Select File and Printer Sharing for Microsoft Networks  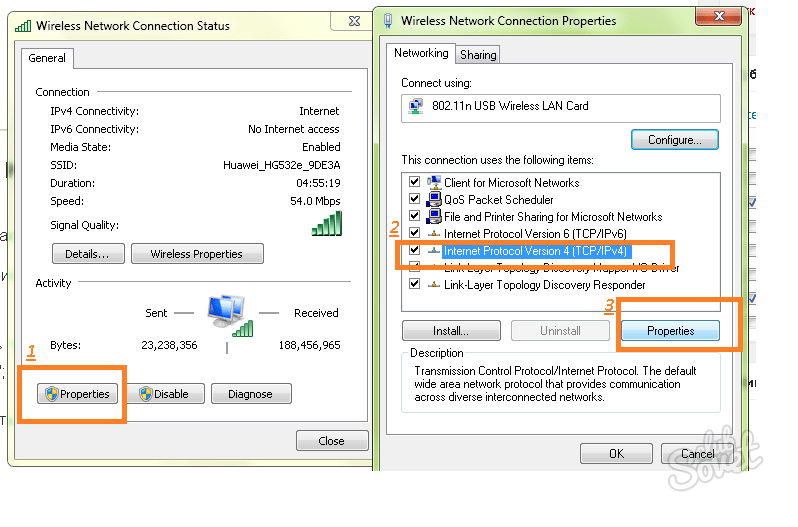tap(553, 216)
